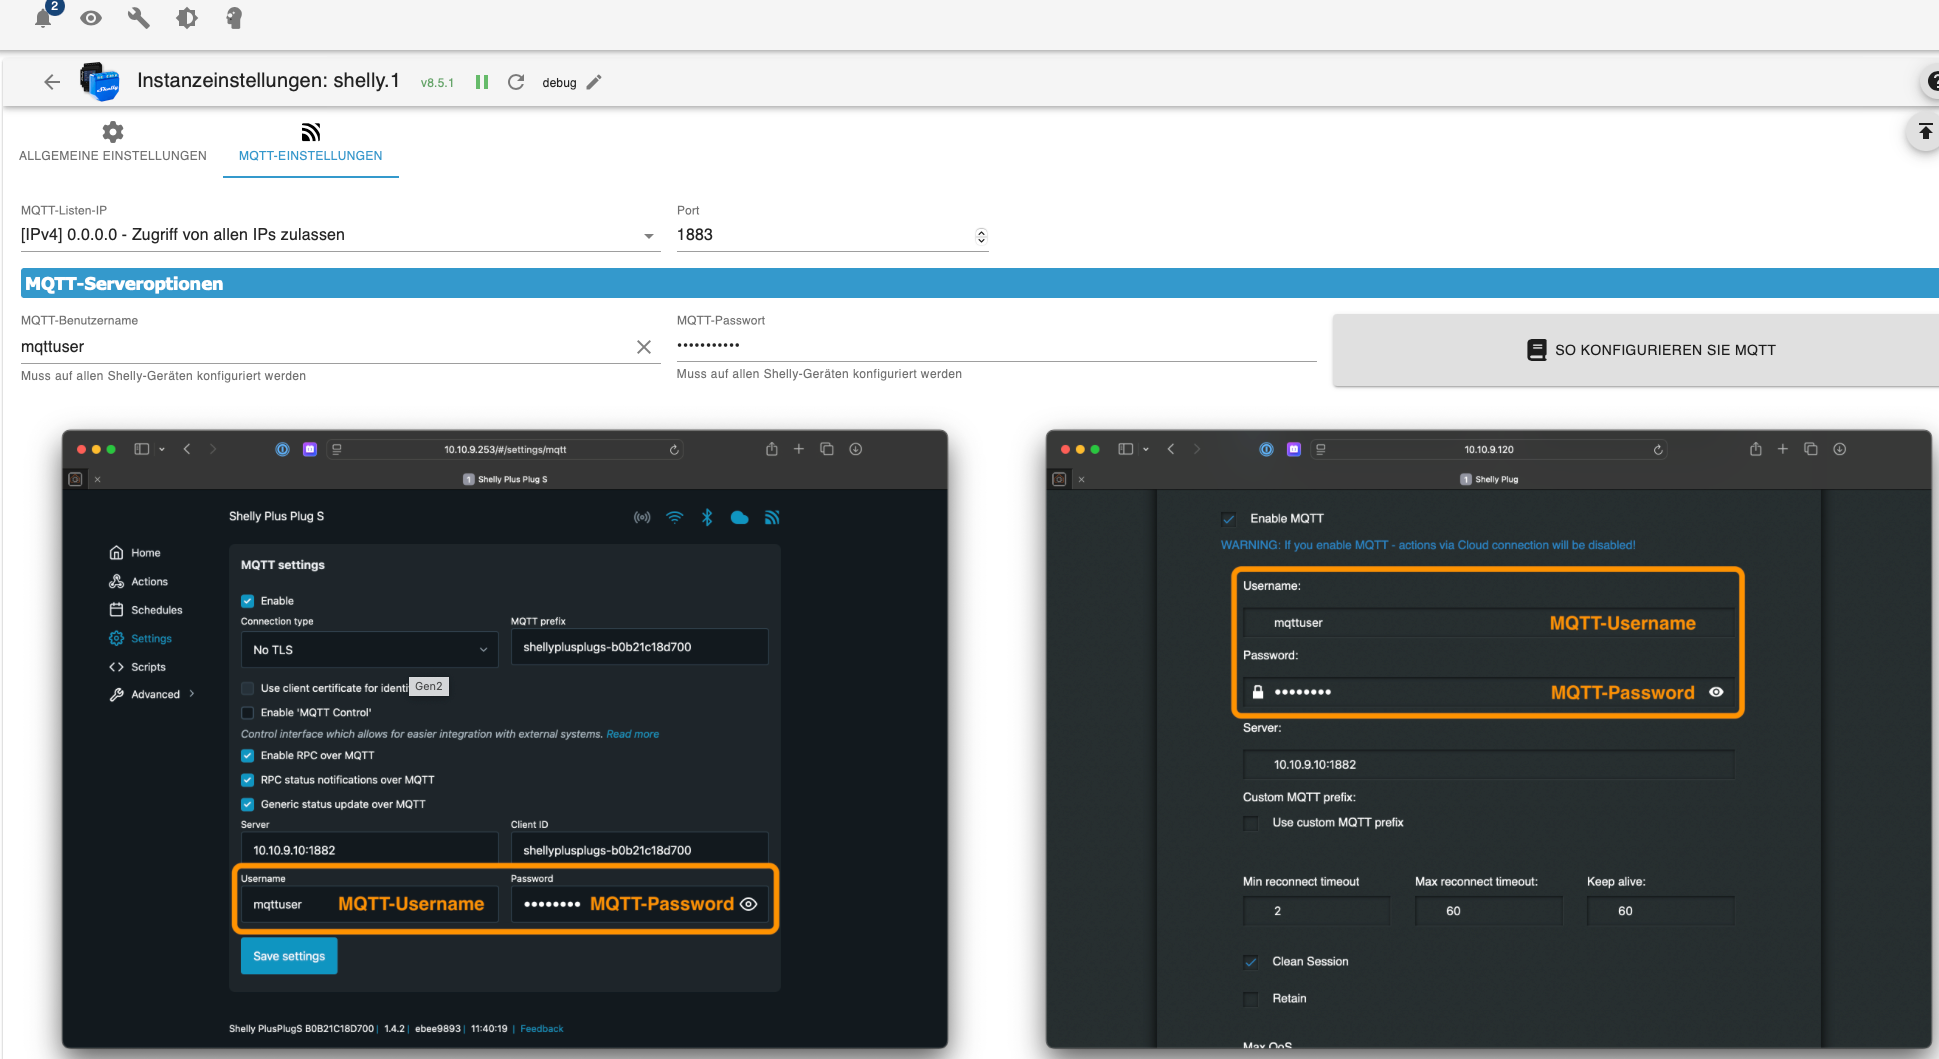The width and height of the screenshot is (1939, 1059).
Task: Clear the MQTT-Benutzername field with X
Action: tap(644, 347)
